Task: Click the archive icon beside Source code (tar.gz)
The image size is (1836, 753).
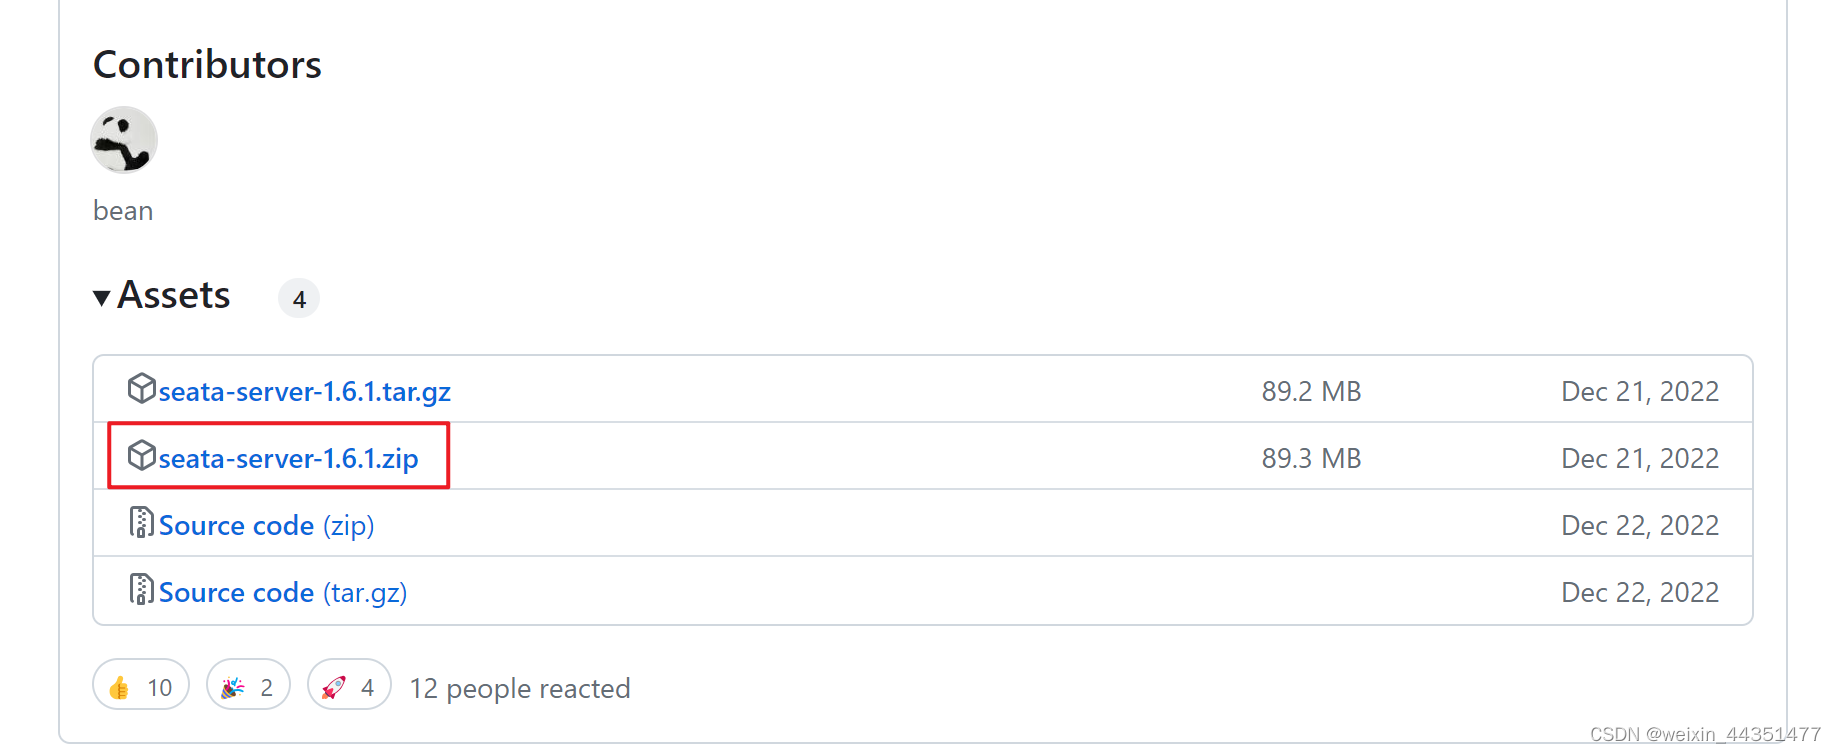Action: [143, 590]
